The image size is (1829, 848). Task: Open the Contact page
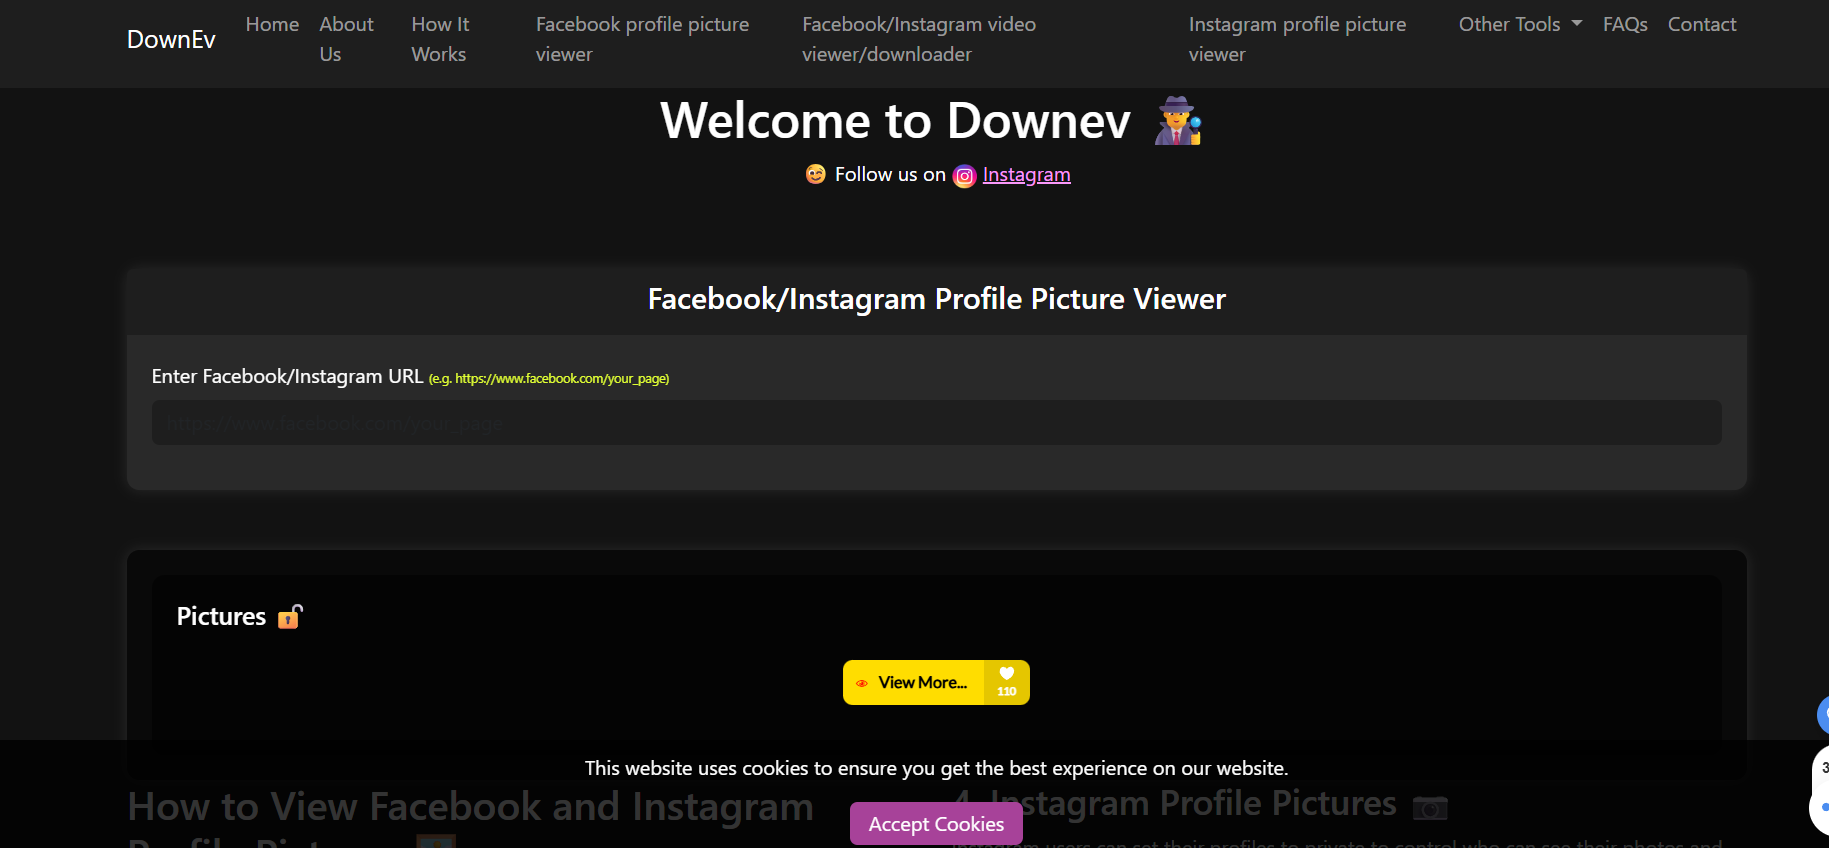tap(1702, 24)
